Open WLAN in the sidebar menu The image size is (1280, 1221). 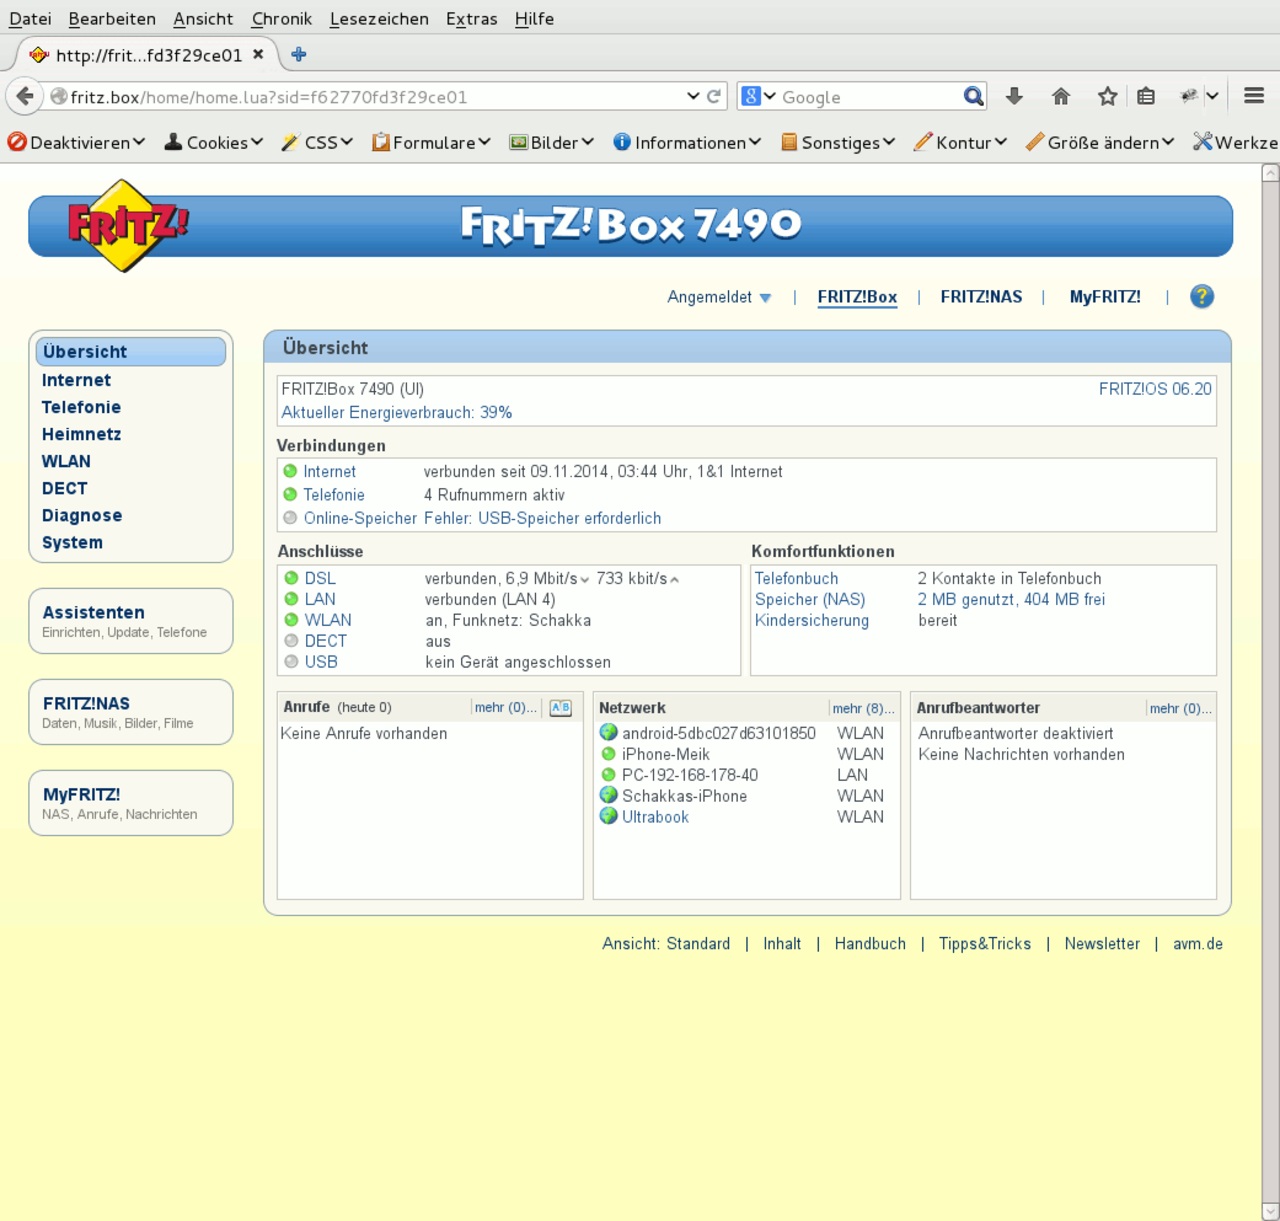[66, 461]
